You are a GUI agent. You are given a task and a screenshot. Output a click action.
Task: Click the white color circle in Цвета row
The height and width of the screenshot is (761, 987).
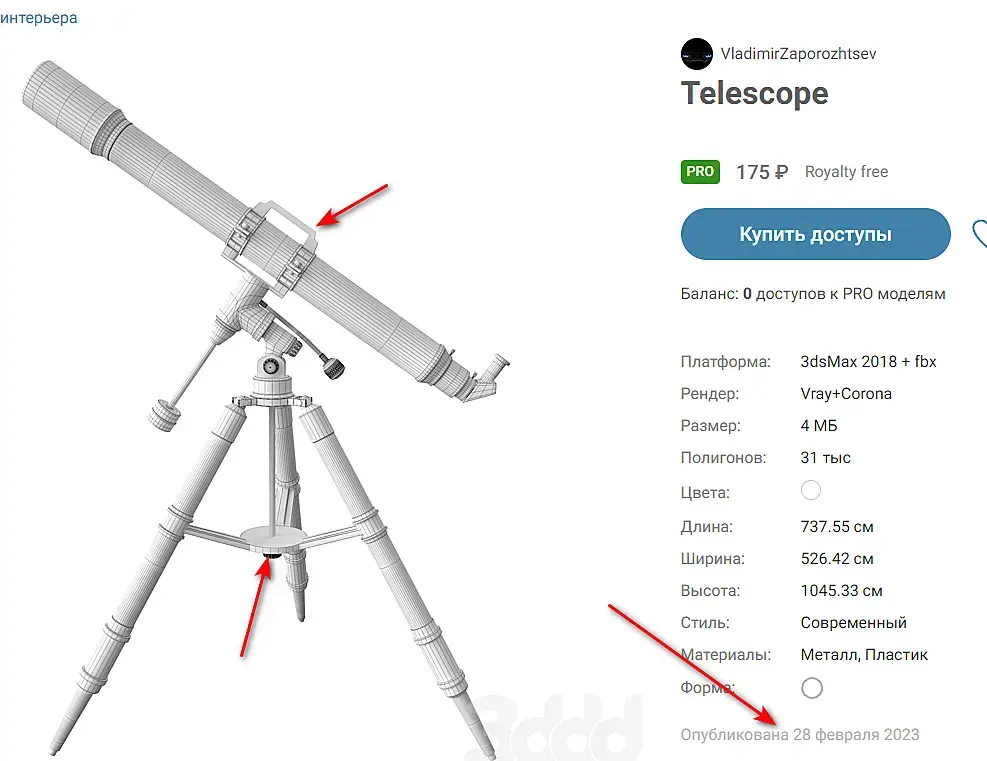(811, 490)
